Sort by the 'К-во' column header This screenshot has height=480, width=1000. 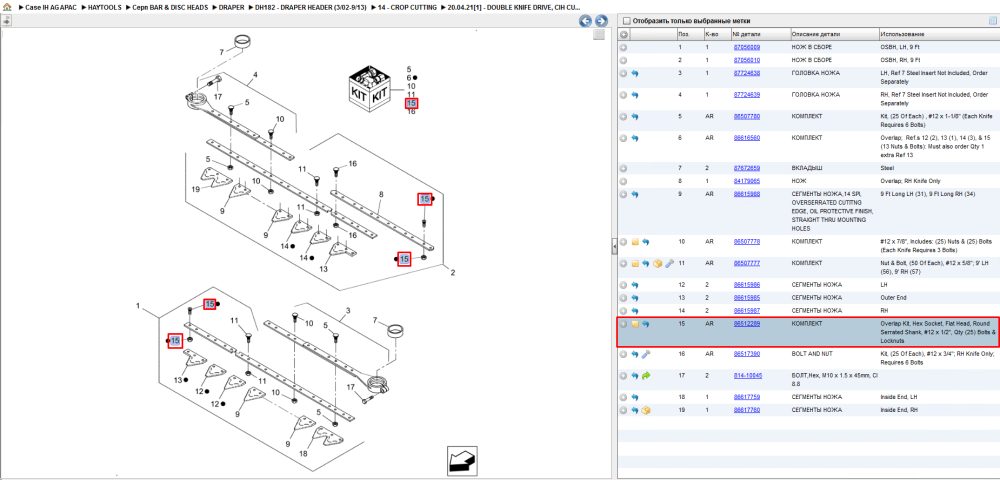(716, 34)
